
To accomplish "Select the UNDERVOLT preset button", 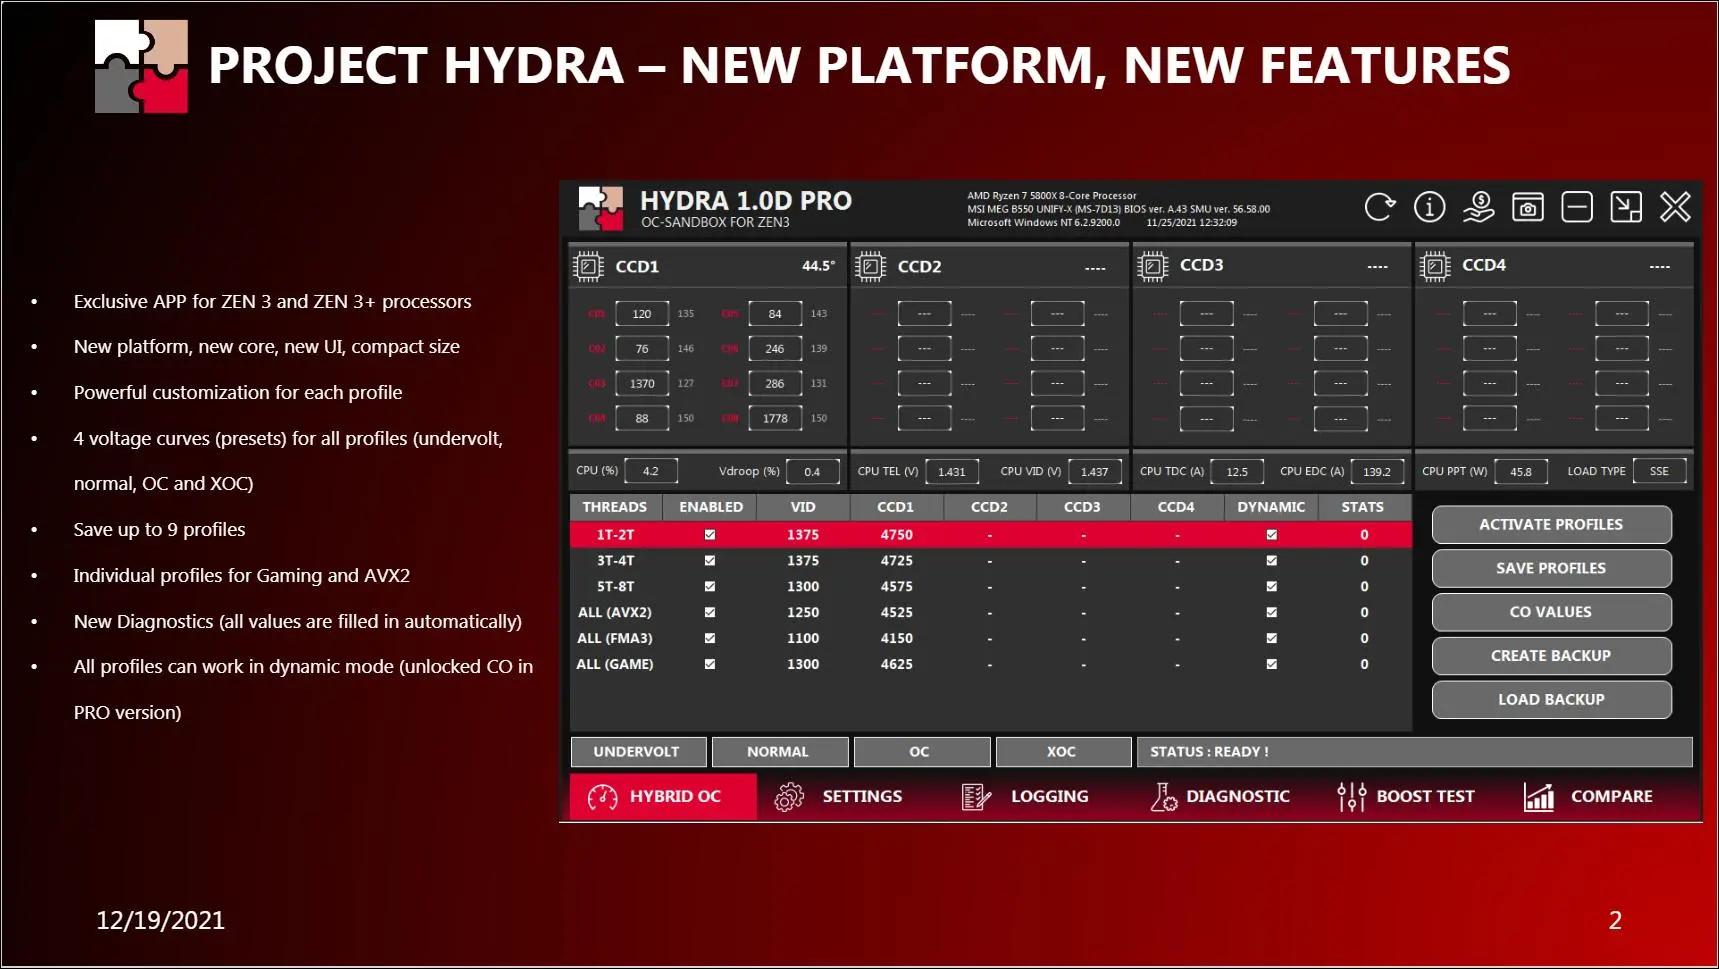I will tap(638, 752).
